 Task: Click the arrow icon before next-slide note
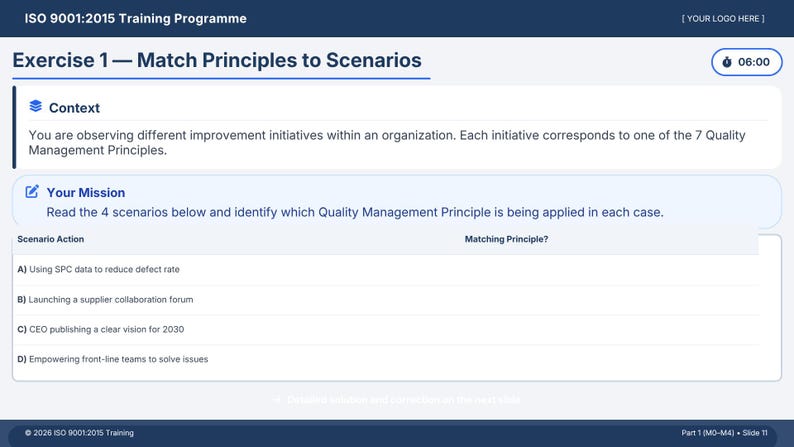coord(276,400)
